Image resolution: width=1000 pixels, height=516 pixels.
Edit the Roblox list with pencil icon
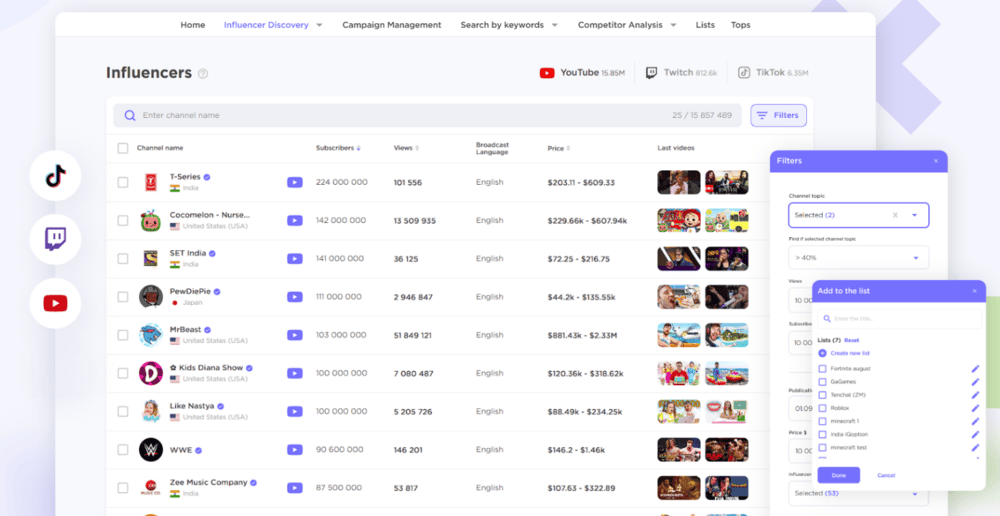click(x=974, y=408)
